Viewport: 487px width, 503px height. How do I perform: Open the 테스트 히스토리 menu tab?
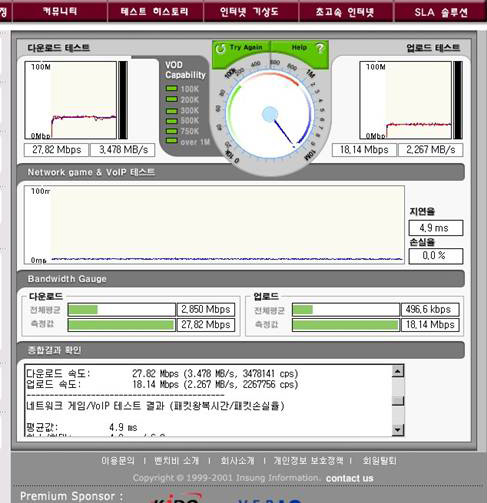[x=155, y=12]
